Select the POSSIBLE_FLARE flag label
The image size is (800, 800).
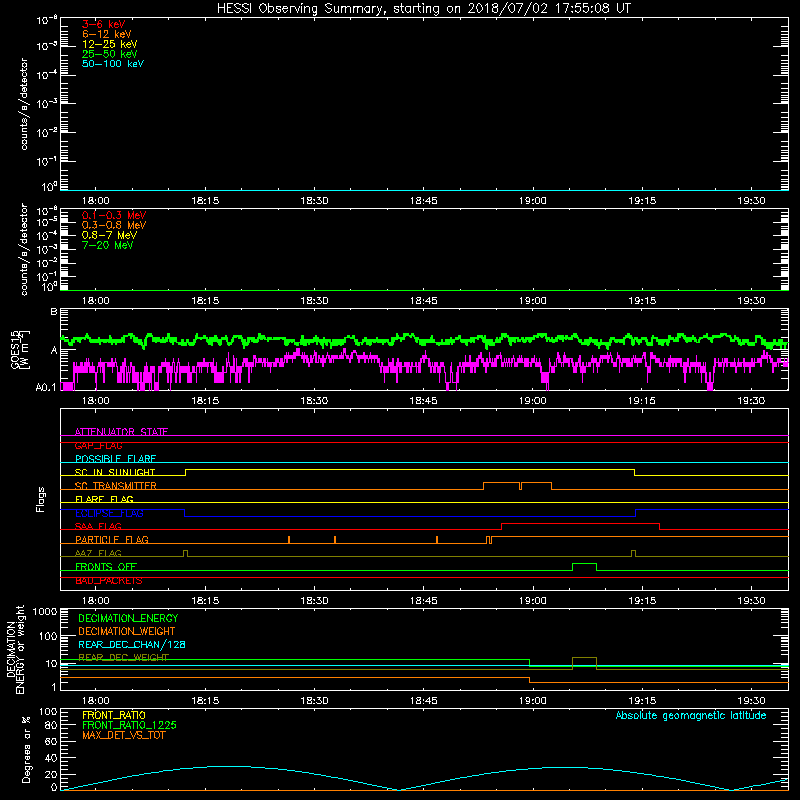pyautogui.click(x=115, y=459)
